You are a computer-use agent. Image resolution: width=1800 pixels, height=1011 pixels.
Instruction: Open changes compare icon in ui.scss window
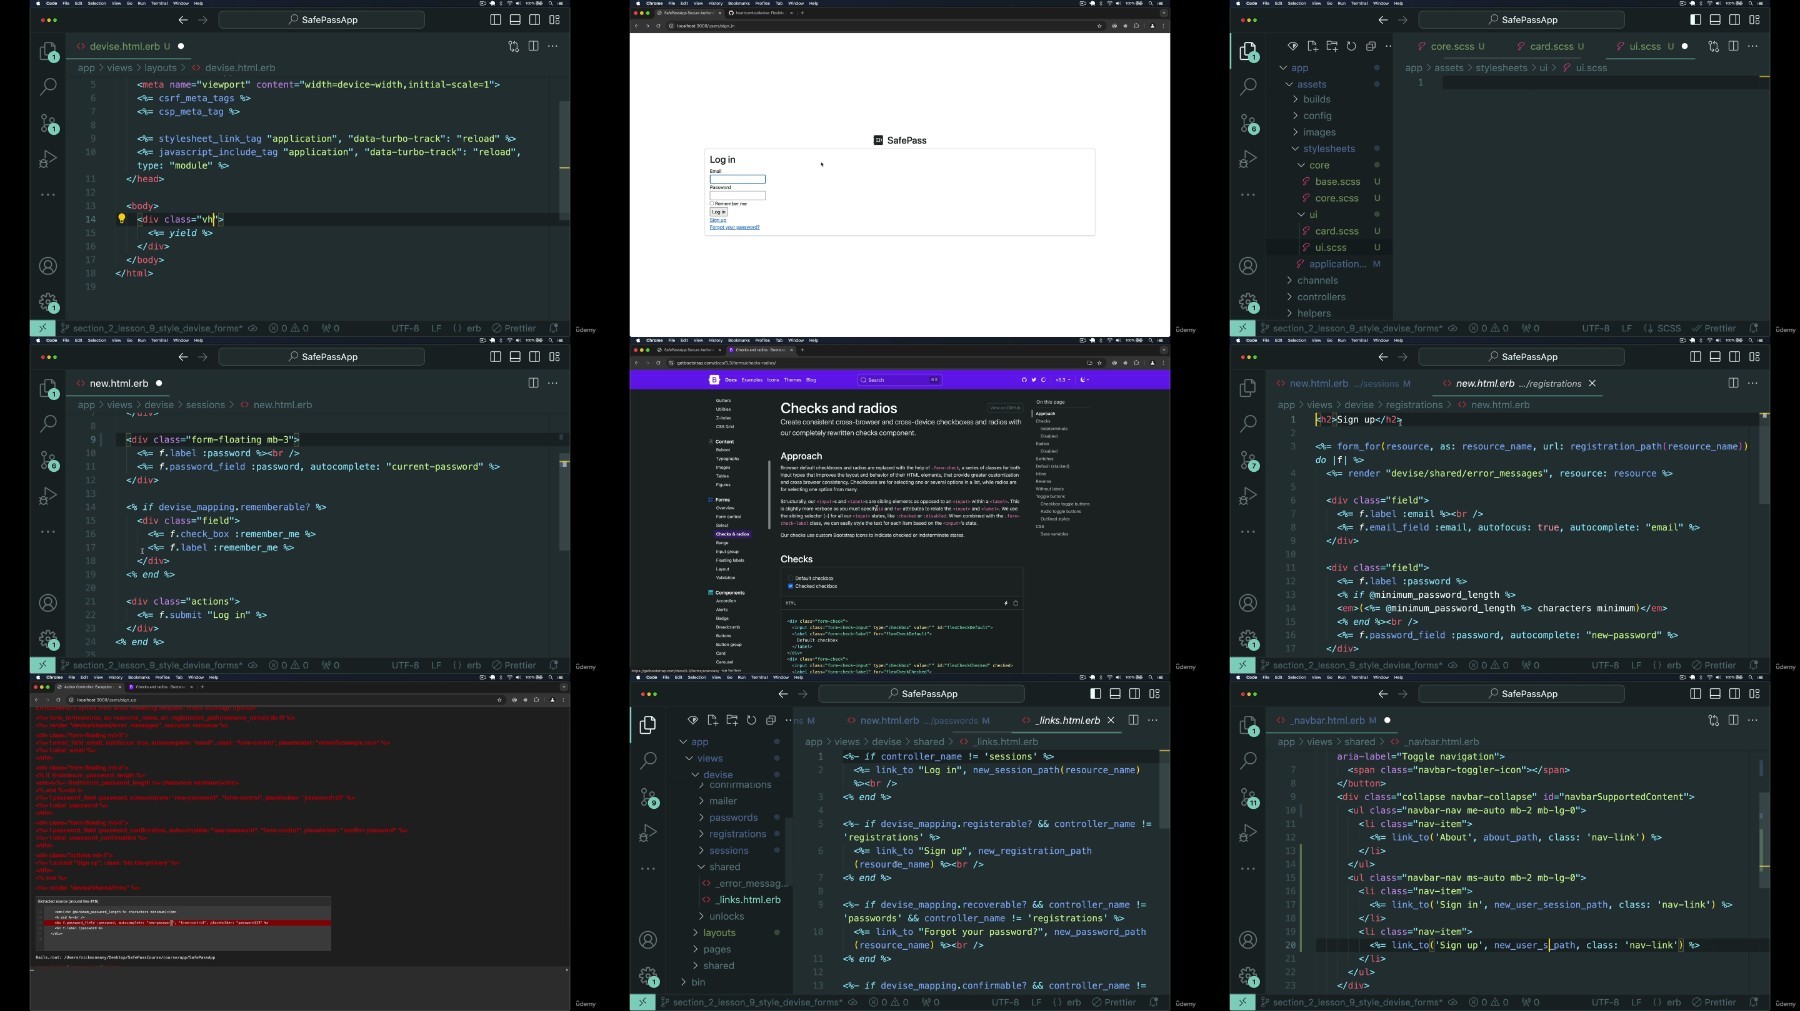1713,46
